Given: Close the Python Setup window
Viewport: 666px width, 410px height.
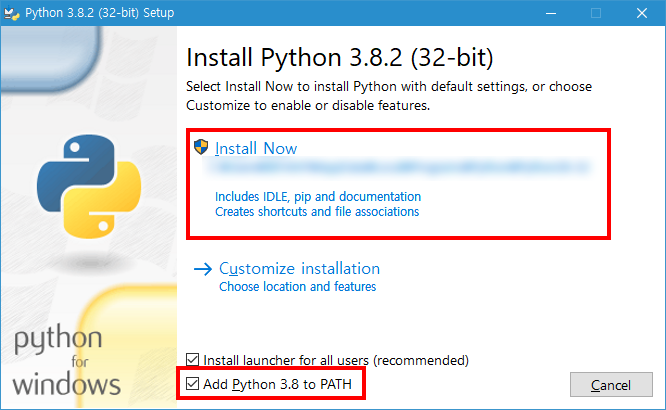Looking at the screenshot, I should click(x=642, y=13).
